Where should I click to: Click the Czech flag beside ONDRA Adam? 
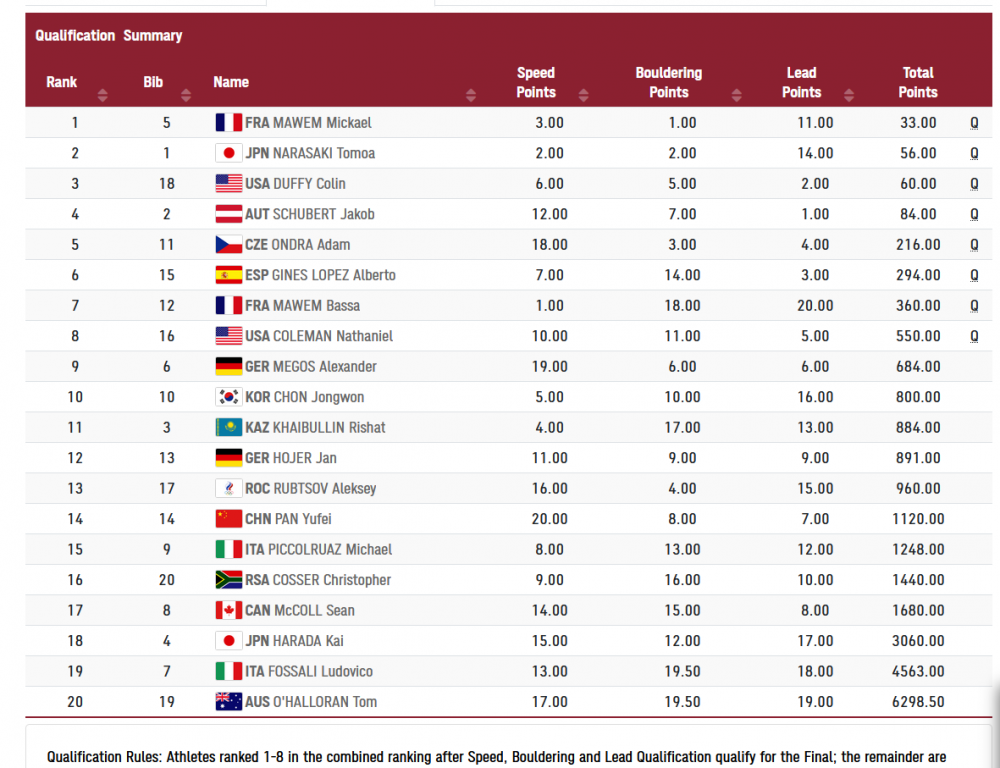point(228,245)
